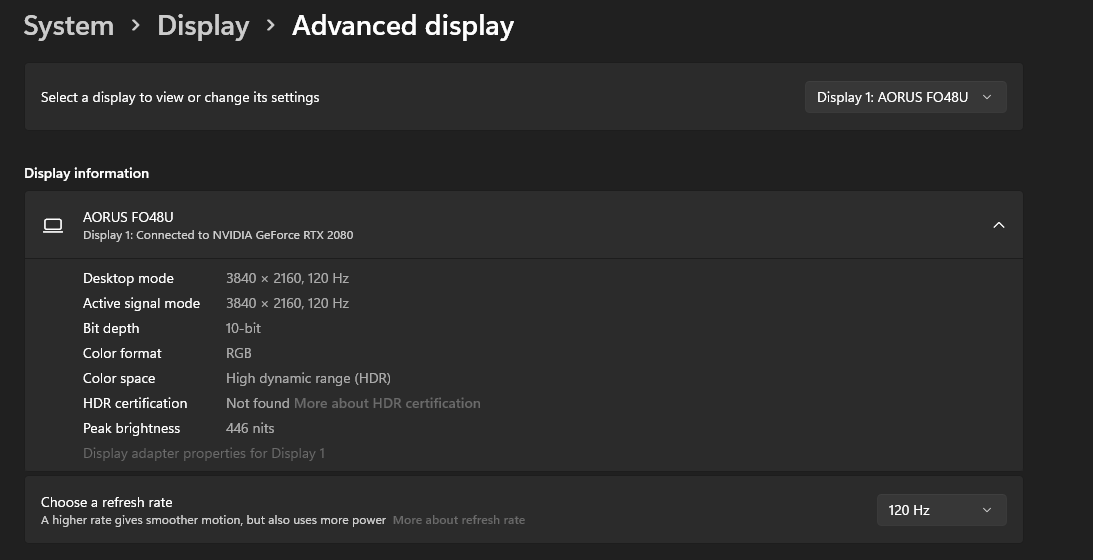Click the Active signal mode label

141,303
